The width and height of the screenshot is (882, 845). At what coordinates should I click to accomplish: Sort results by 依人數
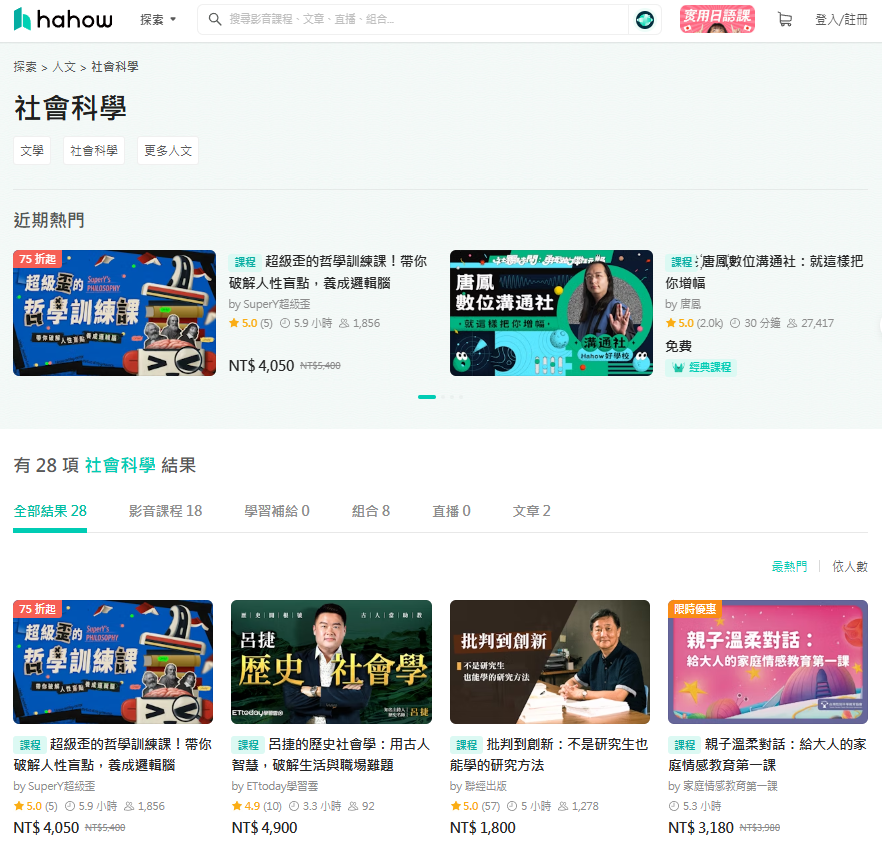click(x=850, y=567)
